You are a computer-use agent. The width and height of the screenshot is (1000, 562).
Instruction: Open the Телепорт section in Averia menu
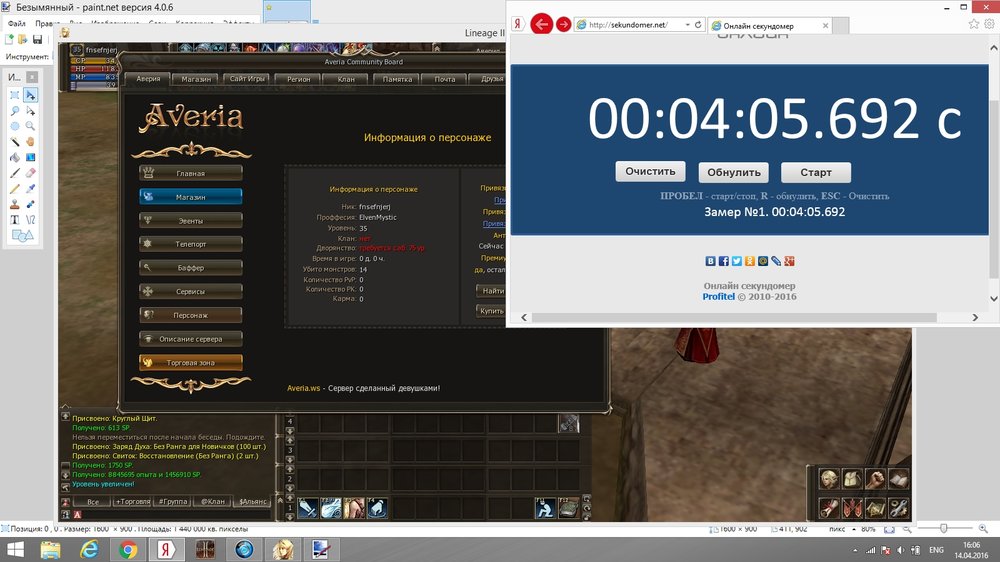190,244
